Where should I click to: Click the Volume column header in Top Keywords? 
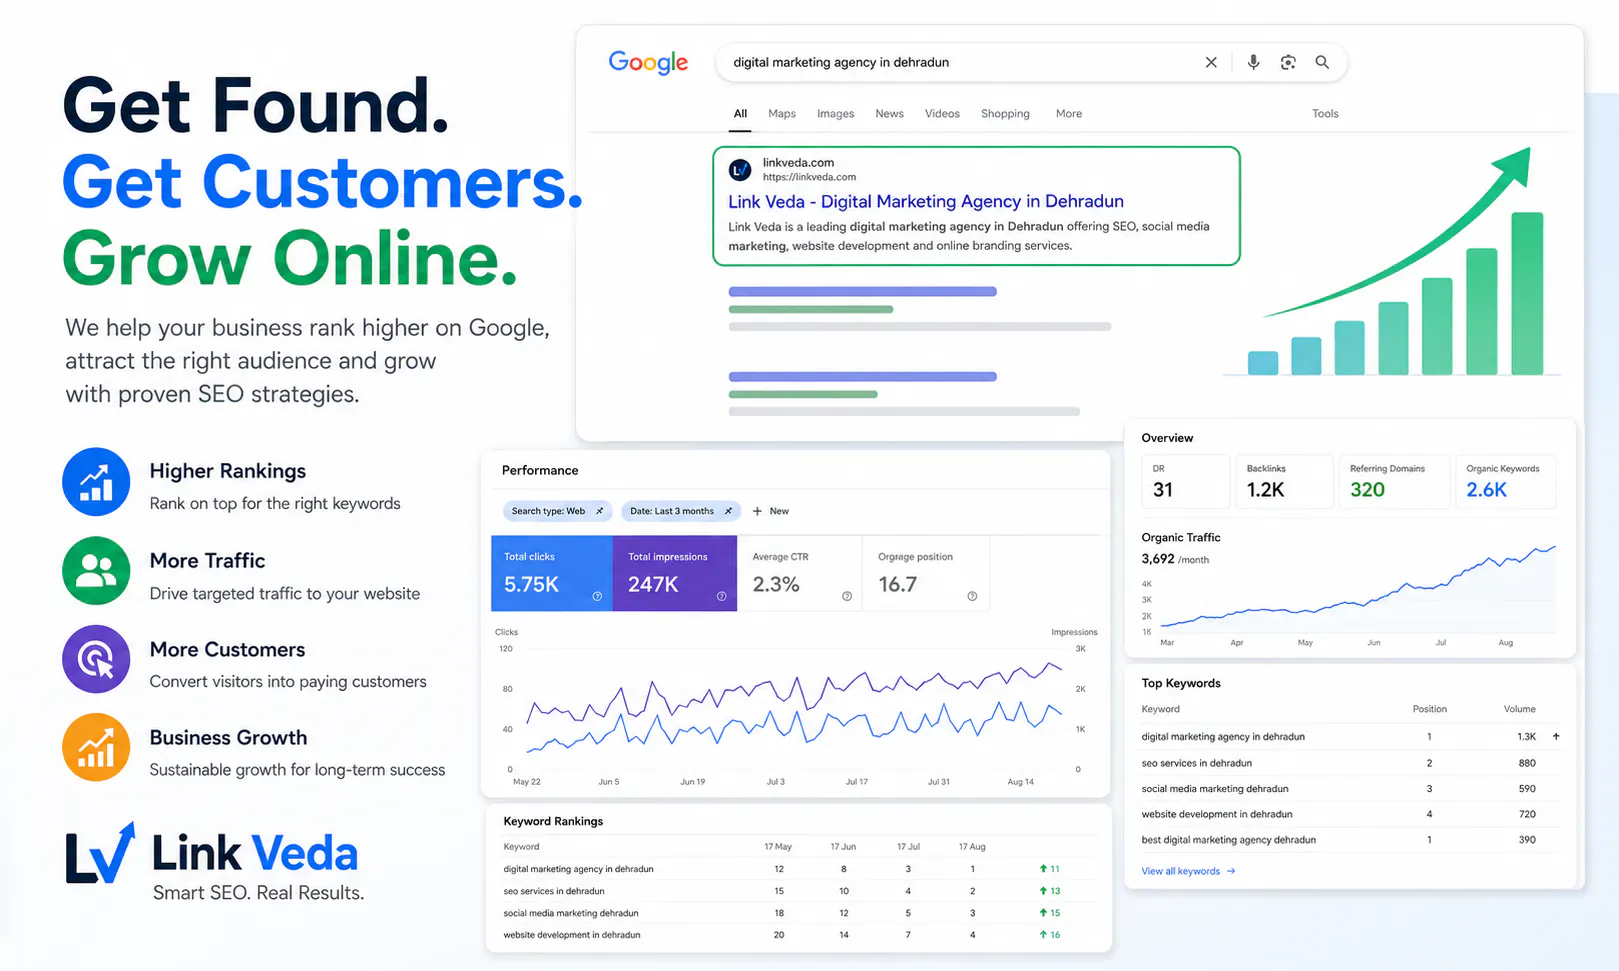[1520, 709]
